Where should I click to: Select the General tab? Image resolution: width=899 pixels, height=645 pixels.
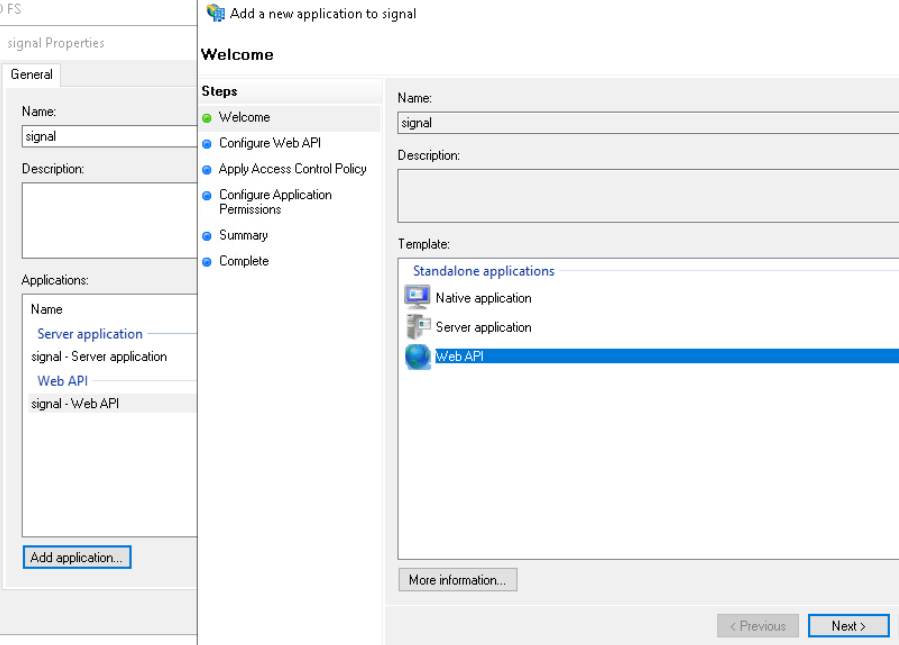click(x=32, y=75)
